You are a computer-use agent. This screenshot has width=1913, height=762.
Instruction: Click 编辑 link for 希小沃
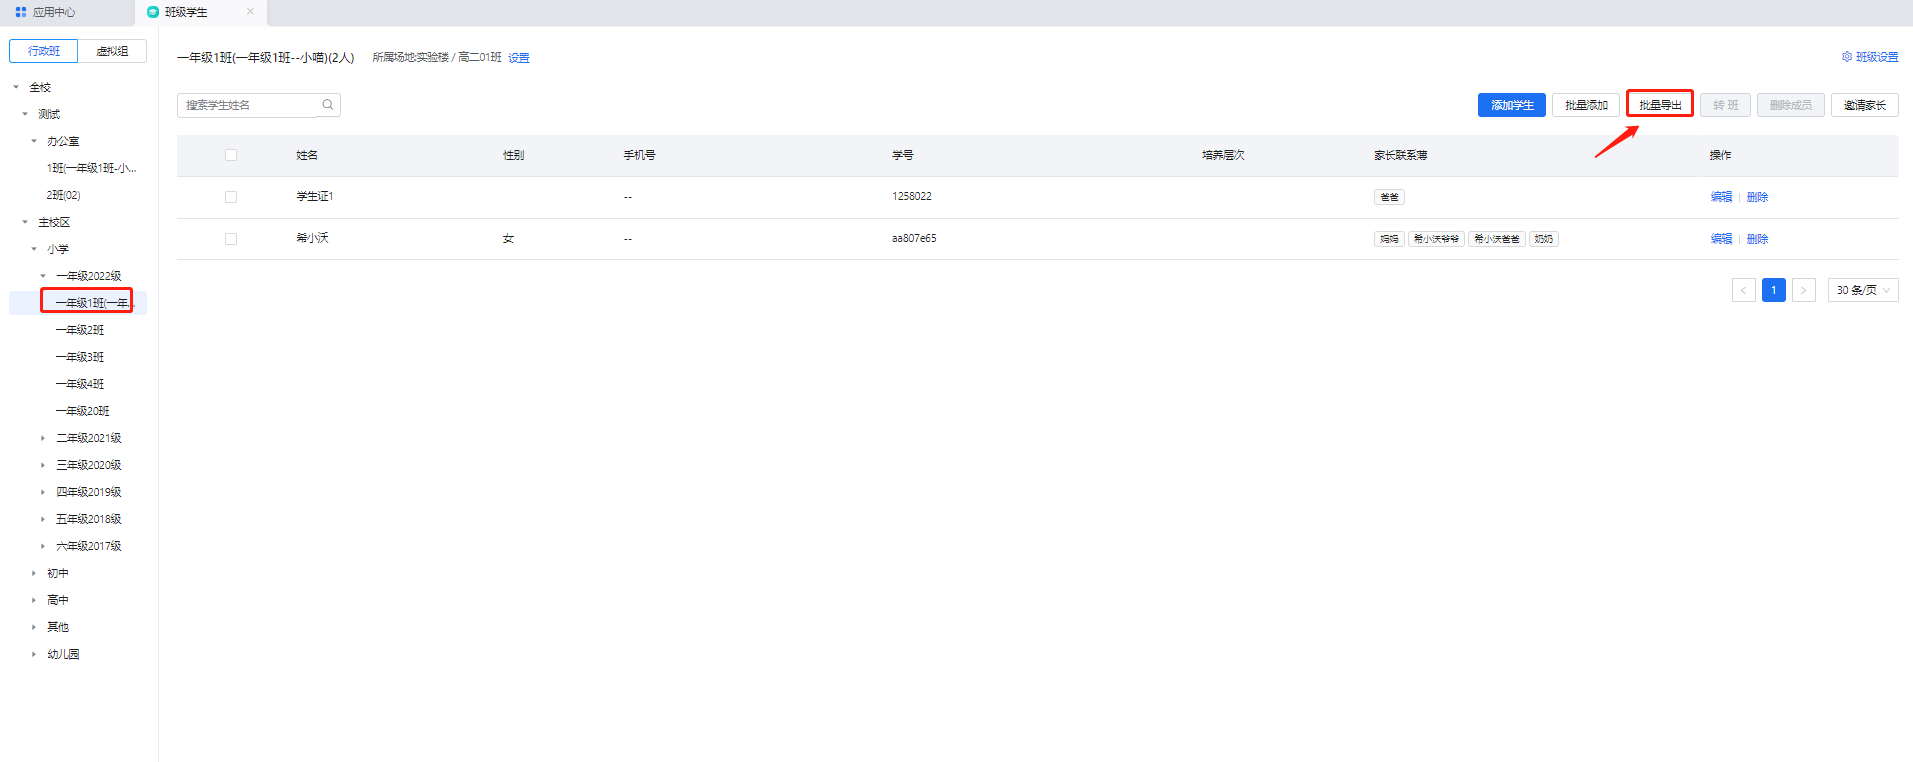(x=1721, y=239)
